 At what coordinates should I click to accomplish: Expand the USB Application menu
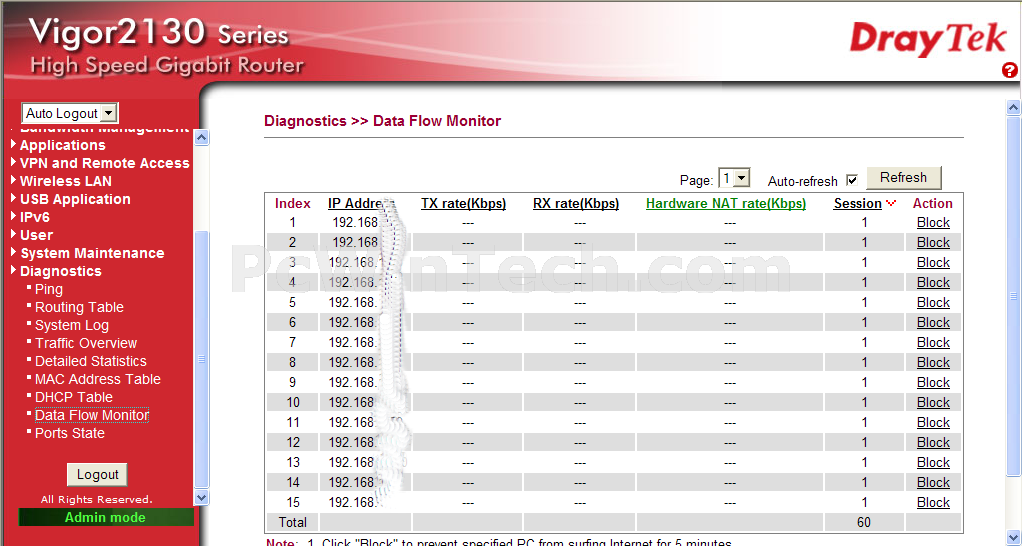[75, 199]
